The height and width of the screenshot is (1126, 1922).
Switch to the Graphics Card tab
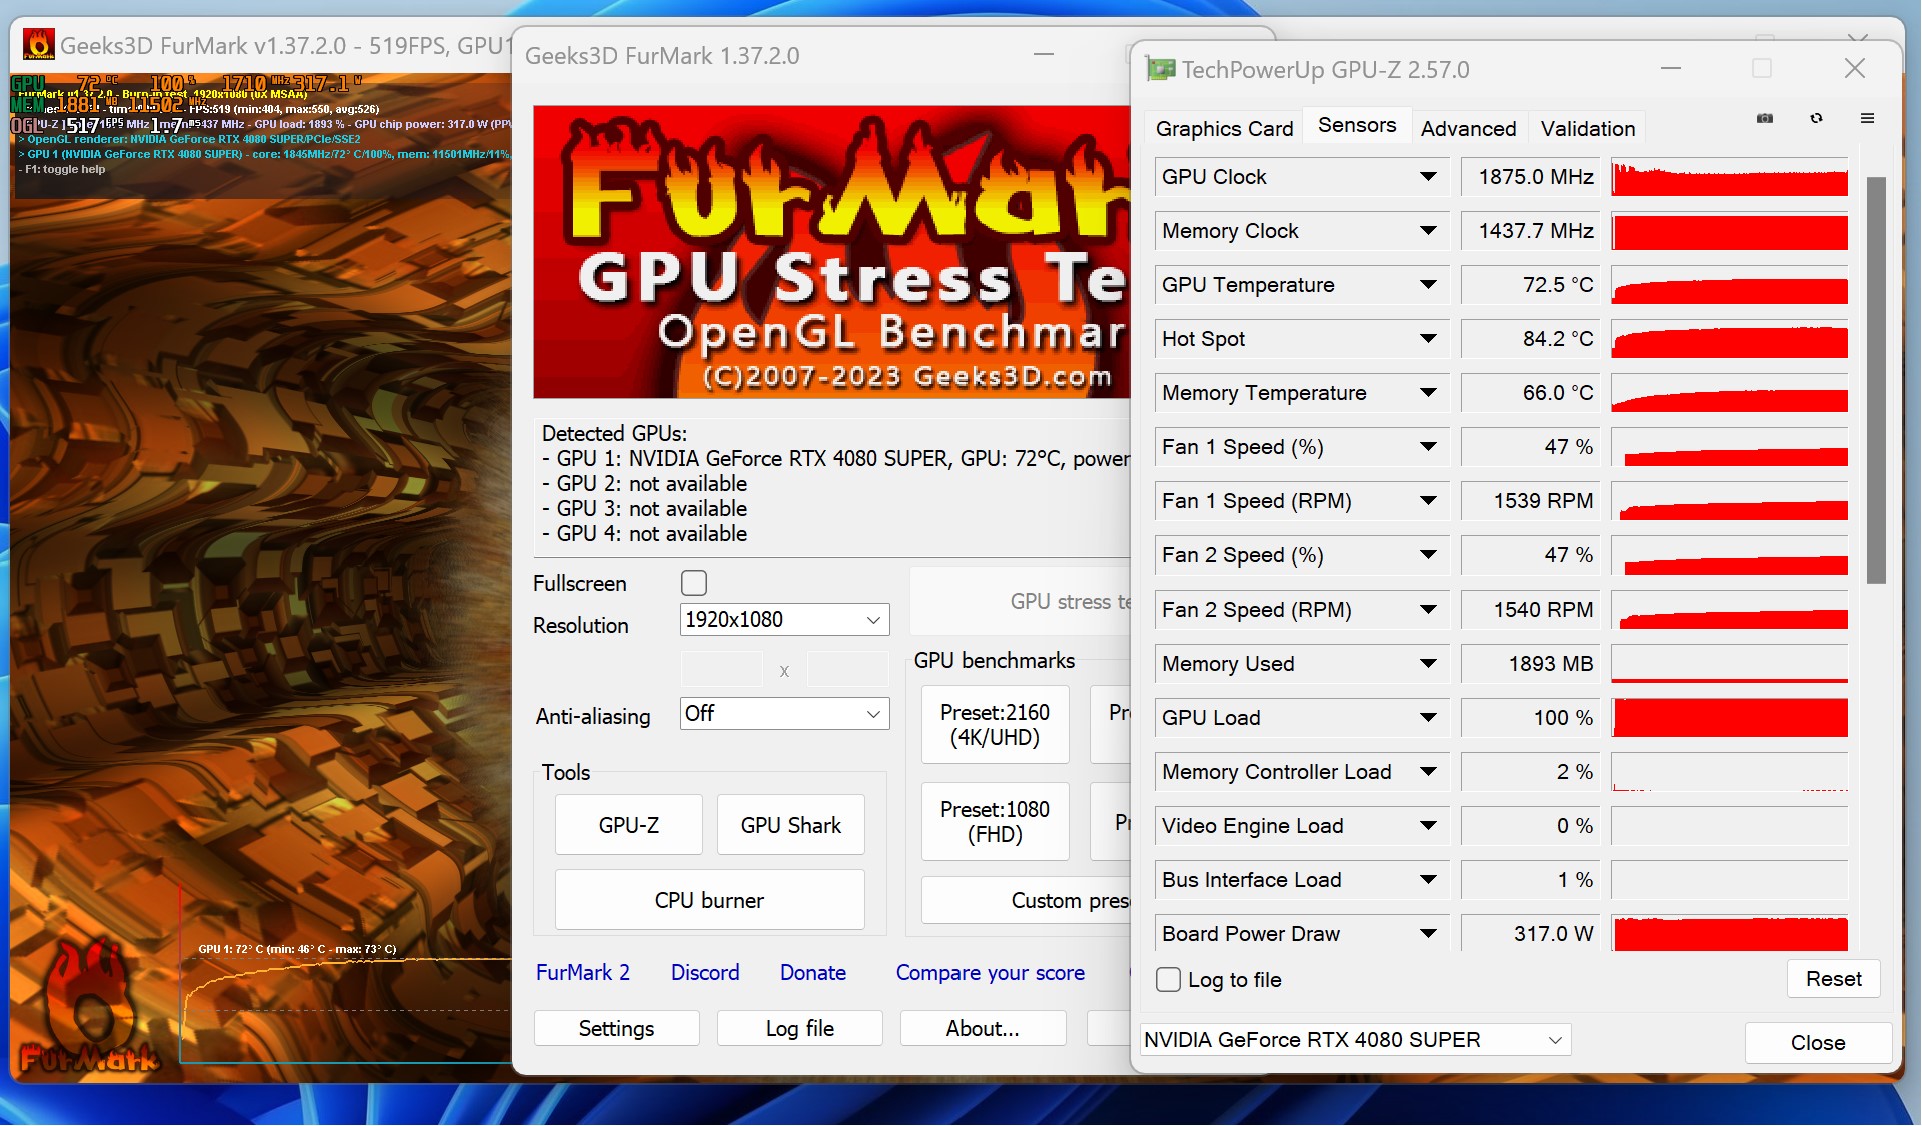pos(1224,128)
